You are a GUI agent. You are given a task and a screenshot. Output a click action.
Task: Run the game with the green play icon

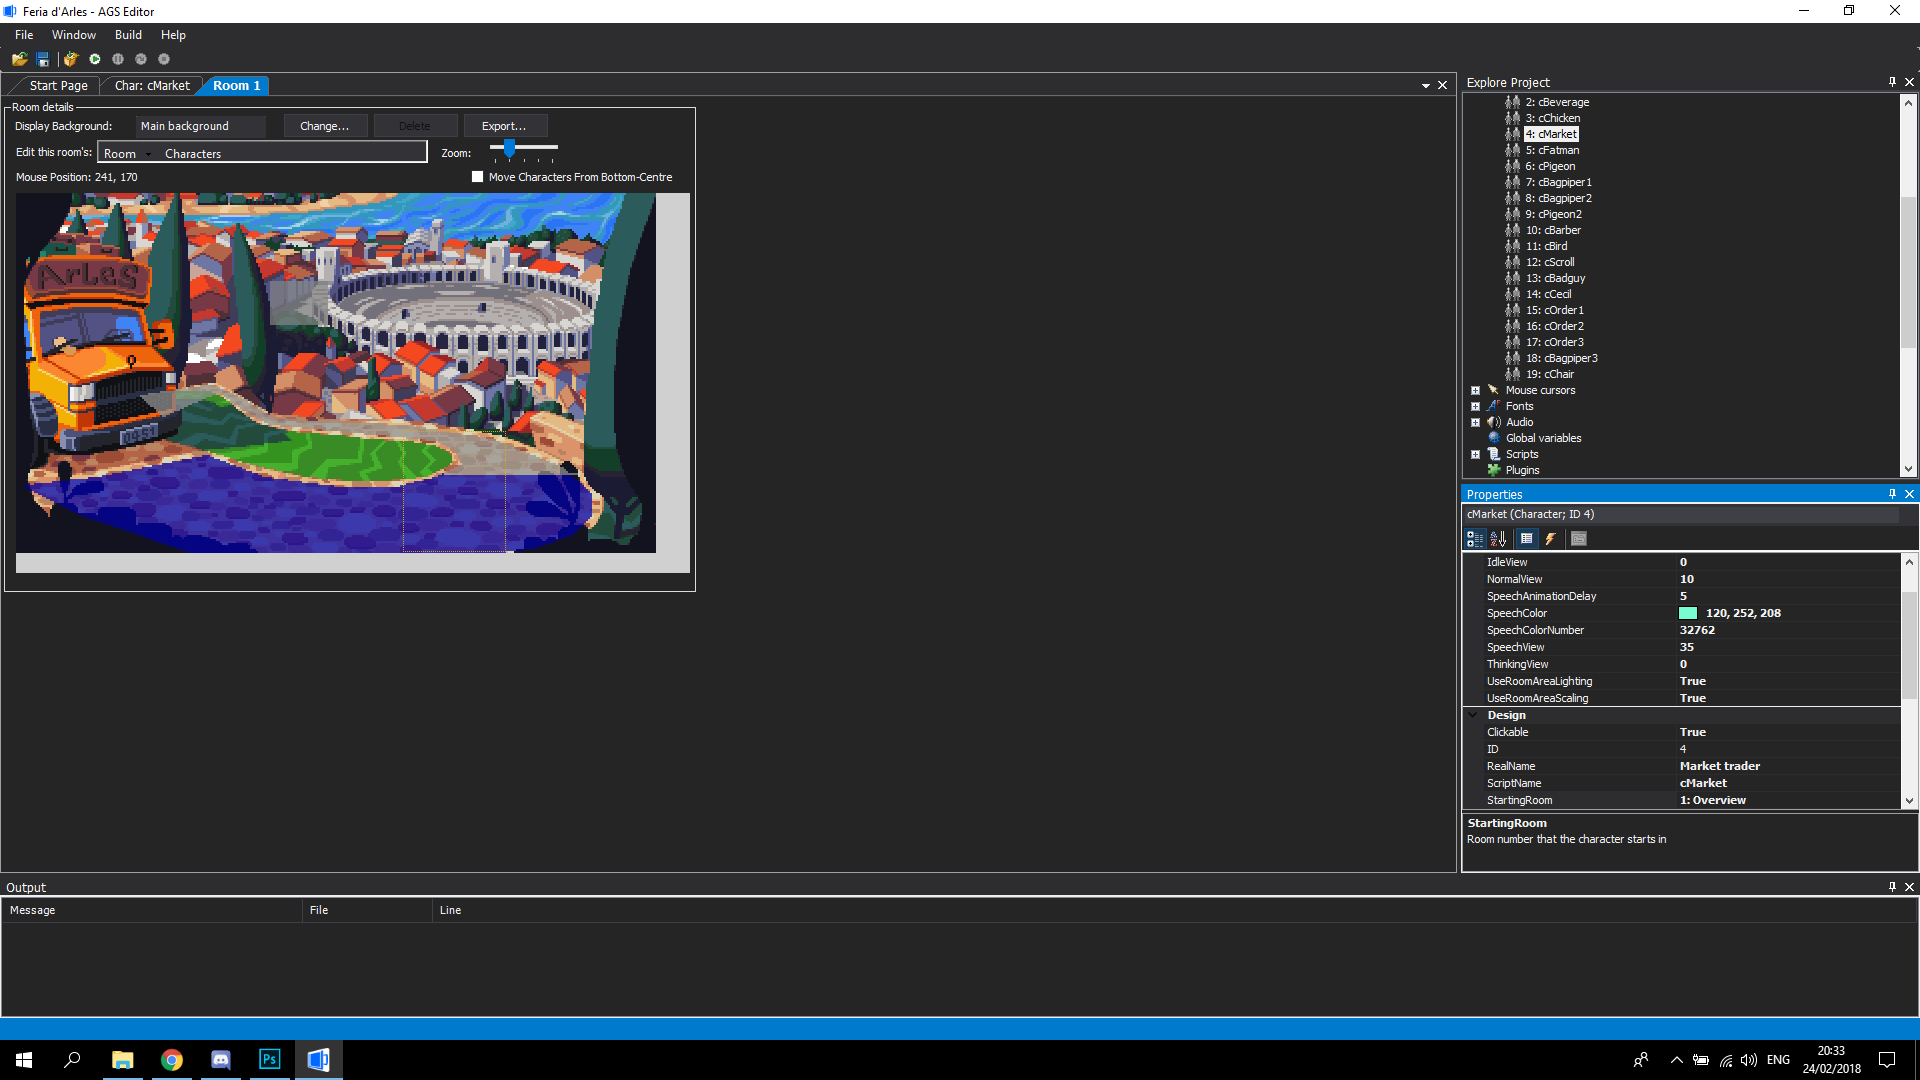pos(95,59)
